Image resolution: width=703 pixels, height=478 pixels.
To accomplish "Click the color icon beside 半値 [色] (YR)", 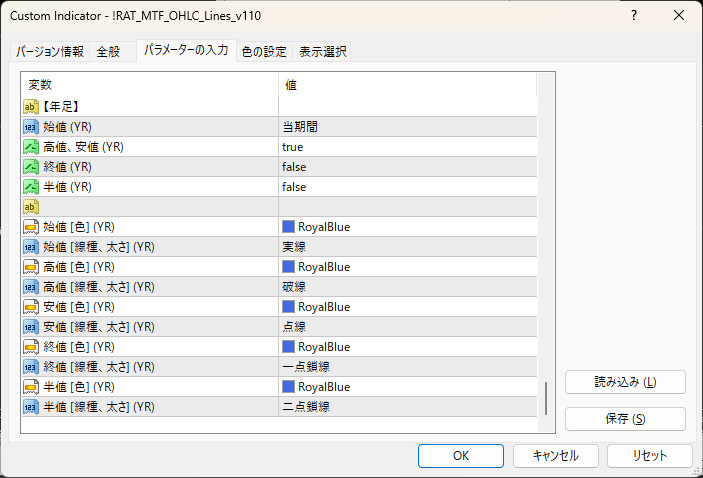I will click(31, 387).
